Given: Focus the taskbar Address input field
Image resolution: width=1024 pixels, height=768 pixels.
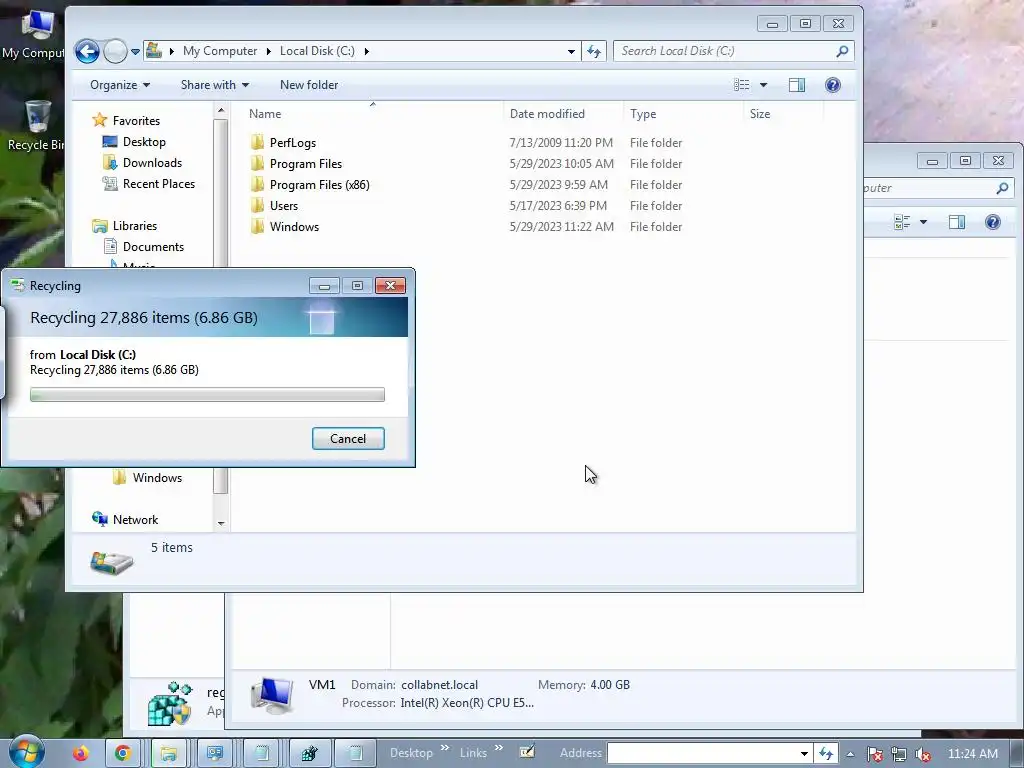Looking at the screenshot, I should coord(703,753).
